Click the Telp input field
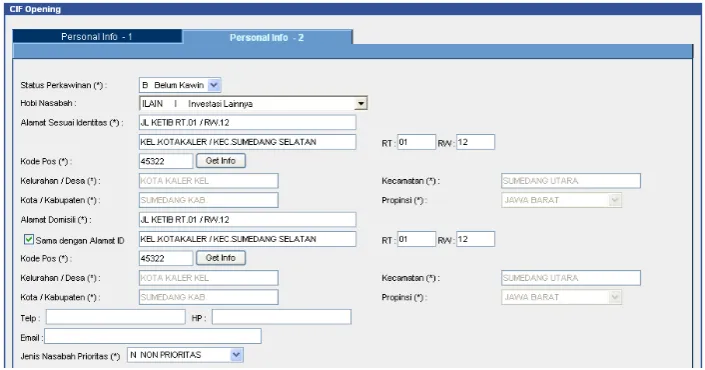Screen dimensions: 705x370 click(x=116, y=317)
